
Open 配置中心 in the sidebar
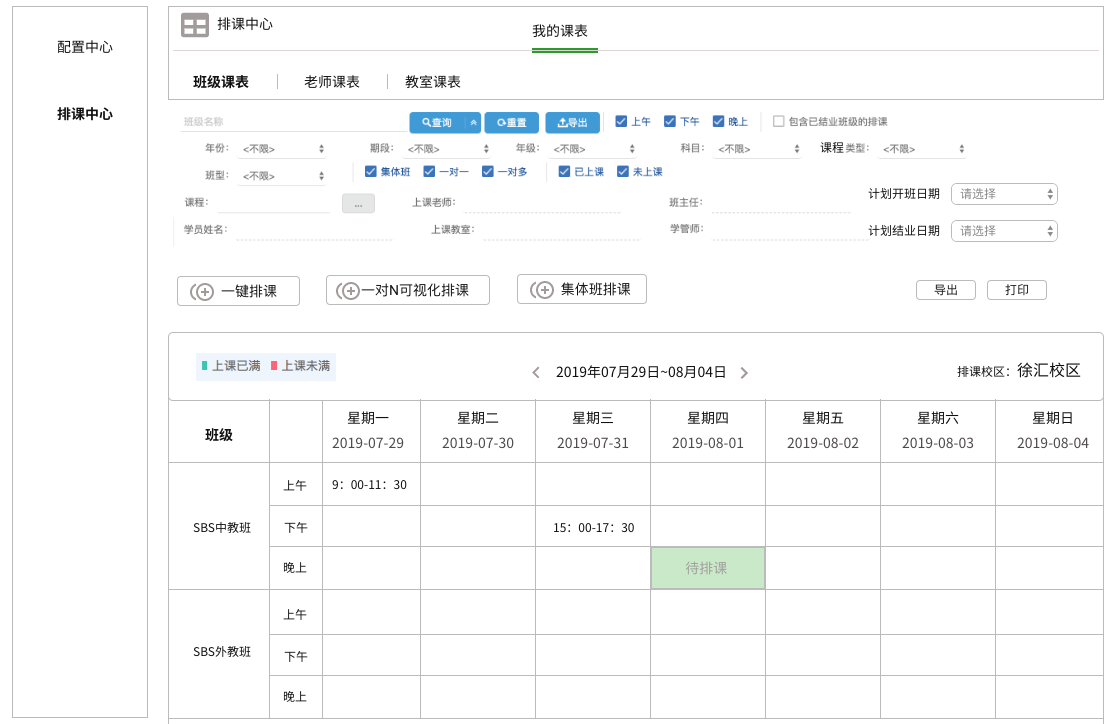coord(84,48)
